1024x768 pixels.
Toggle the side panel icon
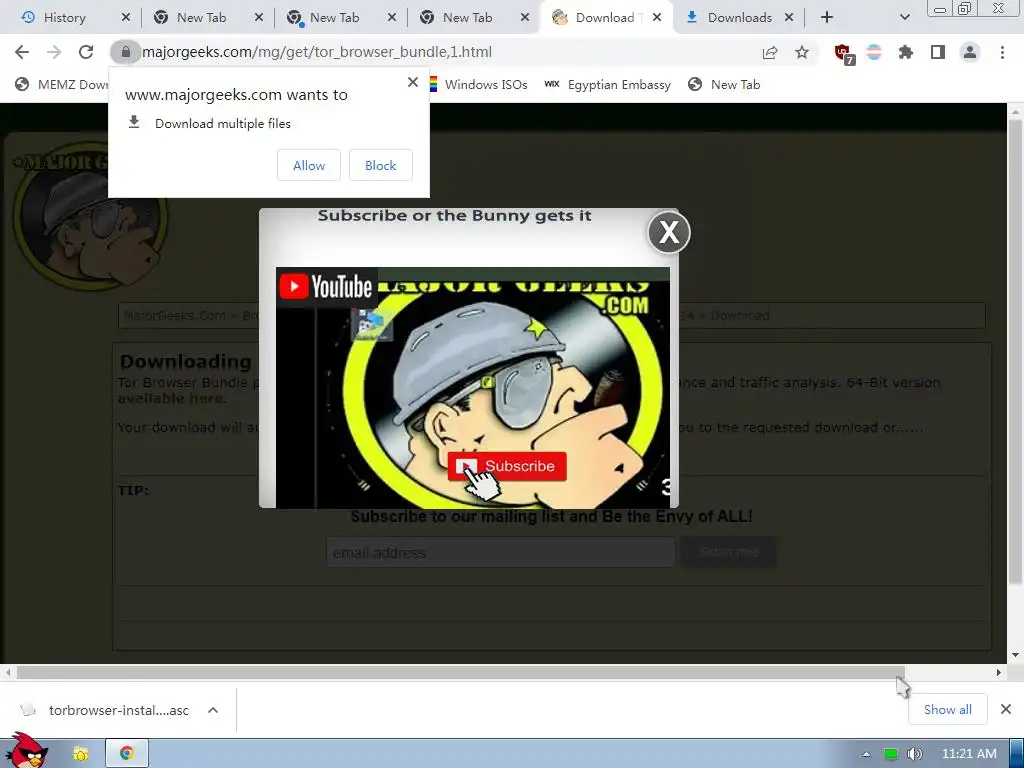click(x=938, y=52)
